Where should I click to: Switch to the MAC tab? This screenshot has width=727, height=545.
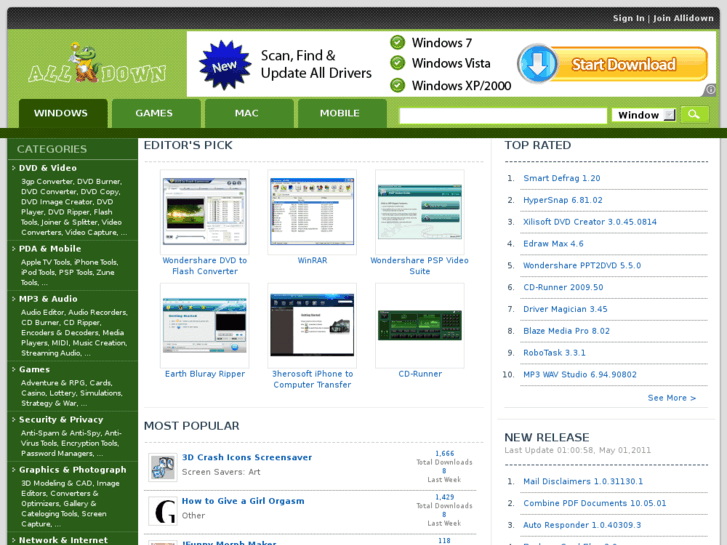[x=247, y=113]
